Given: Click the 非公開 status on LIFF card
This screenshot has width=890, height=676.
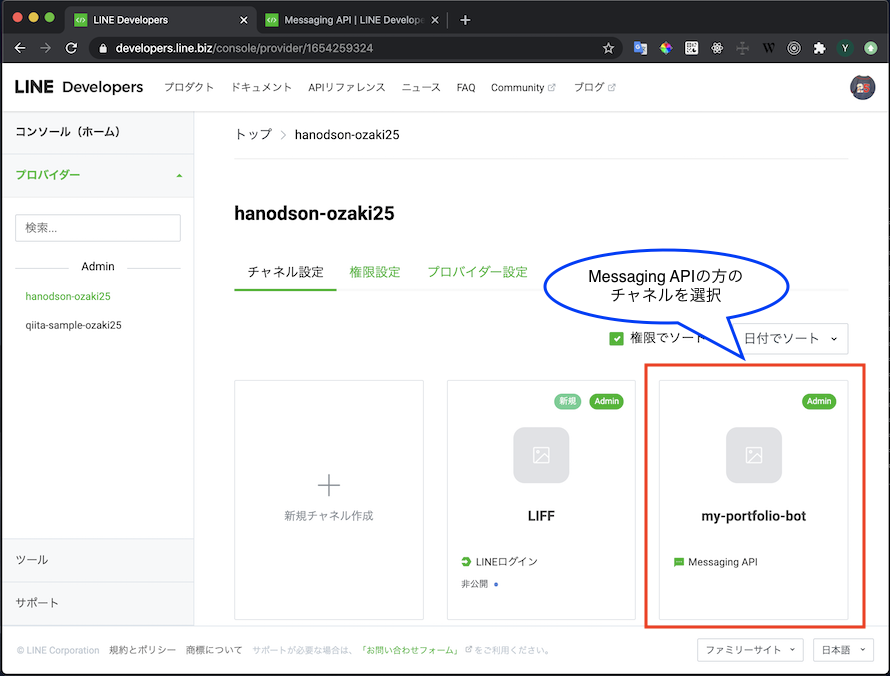Looking at the screenshot, I should click(475, 584).
